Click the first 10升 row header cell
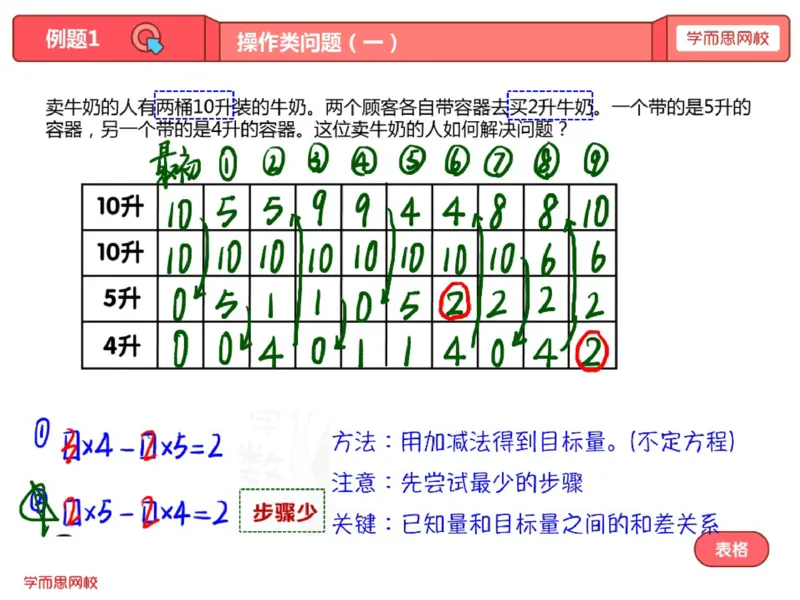The height and width of the screenshot is (600, 800). [120, 207]
